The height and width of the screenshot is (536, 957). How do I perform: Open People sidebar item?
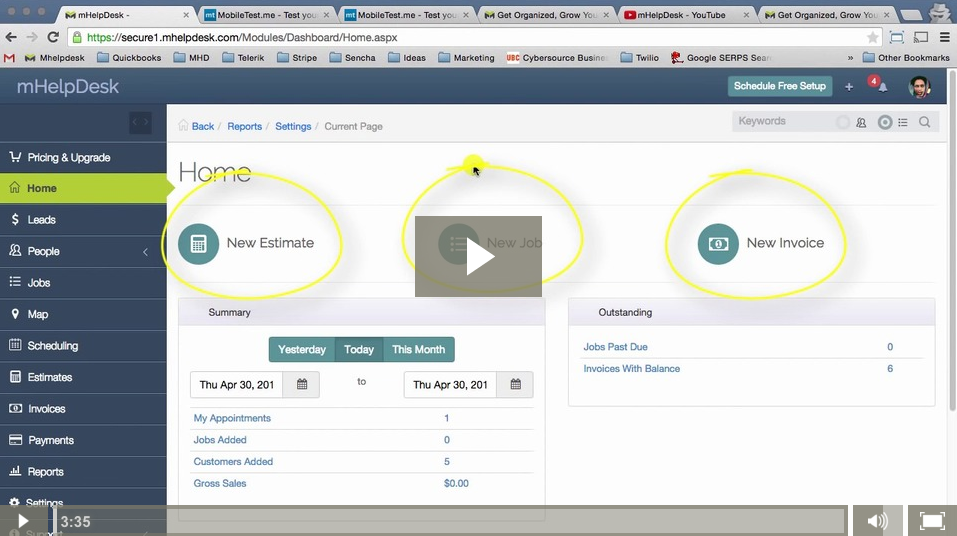click(x=83, y=251)
